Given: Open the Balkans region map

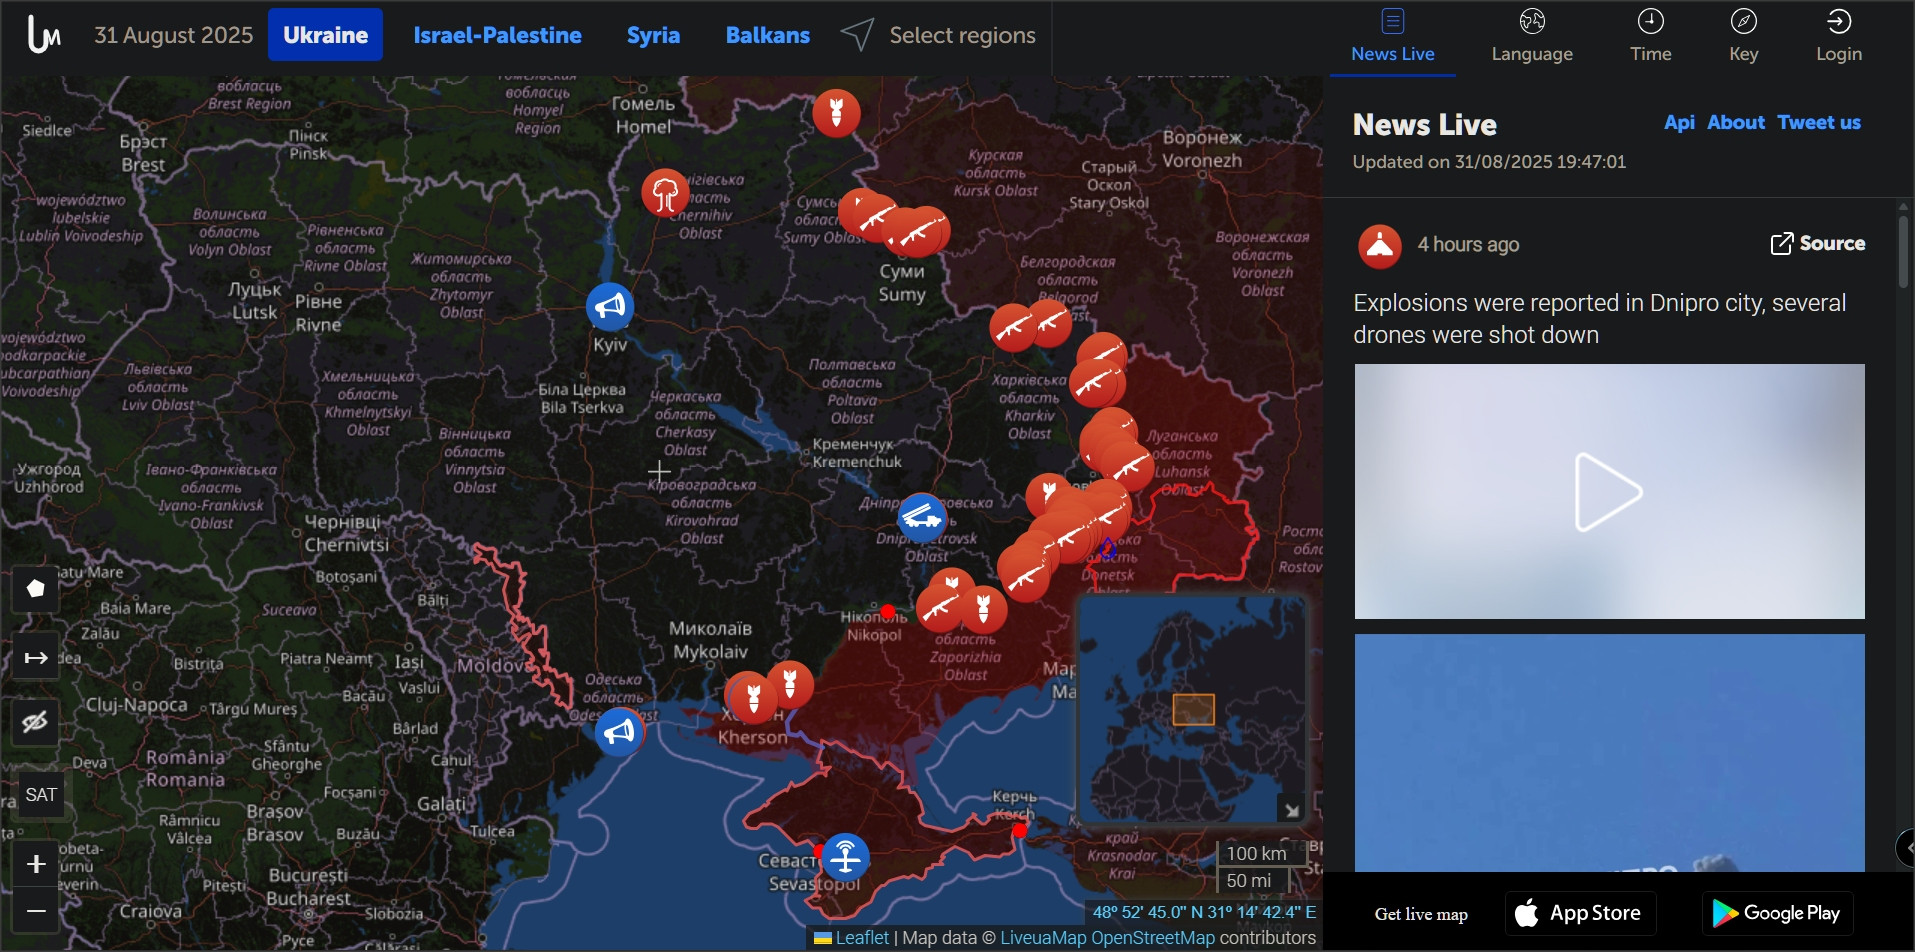Looking at the screenshot, I should point(767,35).
